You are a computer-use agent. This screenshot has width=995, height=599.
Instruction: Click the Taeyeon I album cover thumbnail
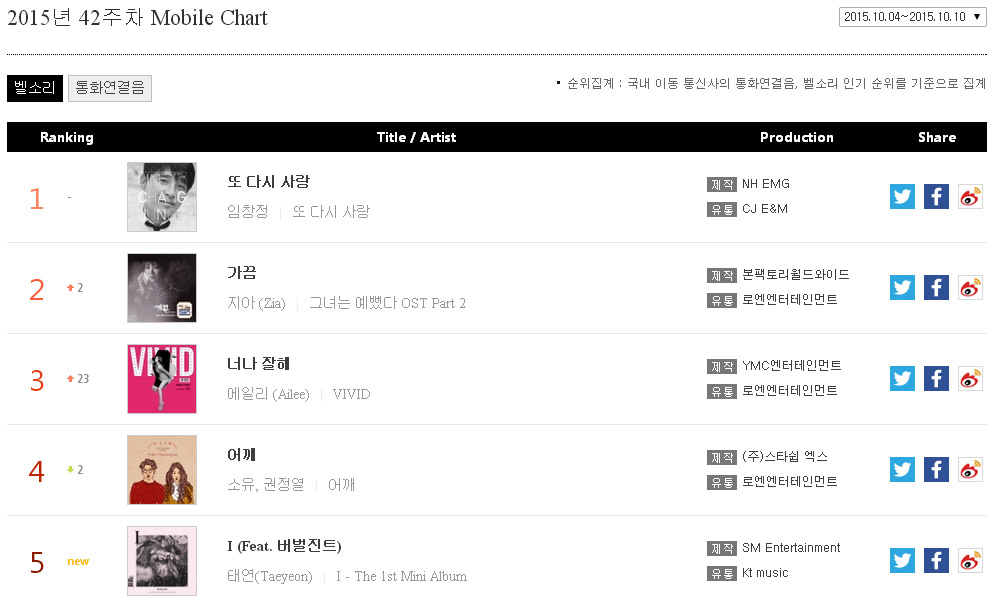[162, 561]
